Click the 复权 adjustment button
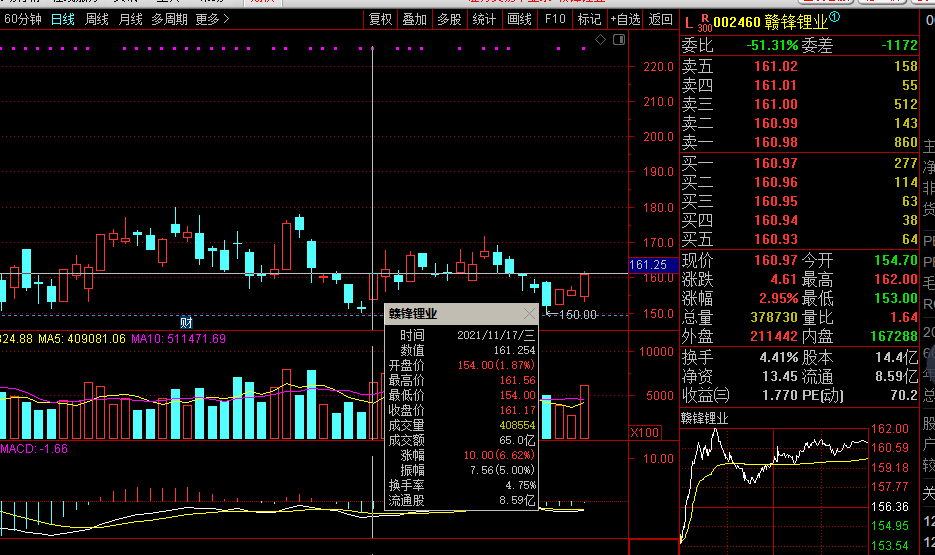Viewport: 935px width, 555px height. tap(380, 20)
